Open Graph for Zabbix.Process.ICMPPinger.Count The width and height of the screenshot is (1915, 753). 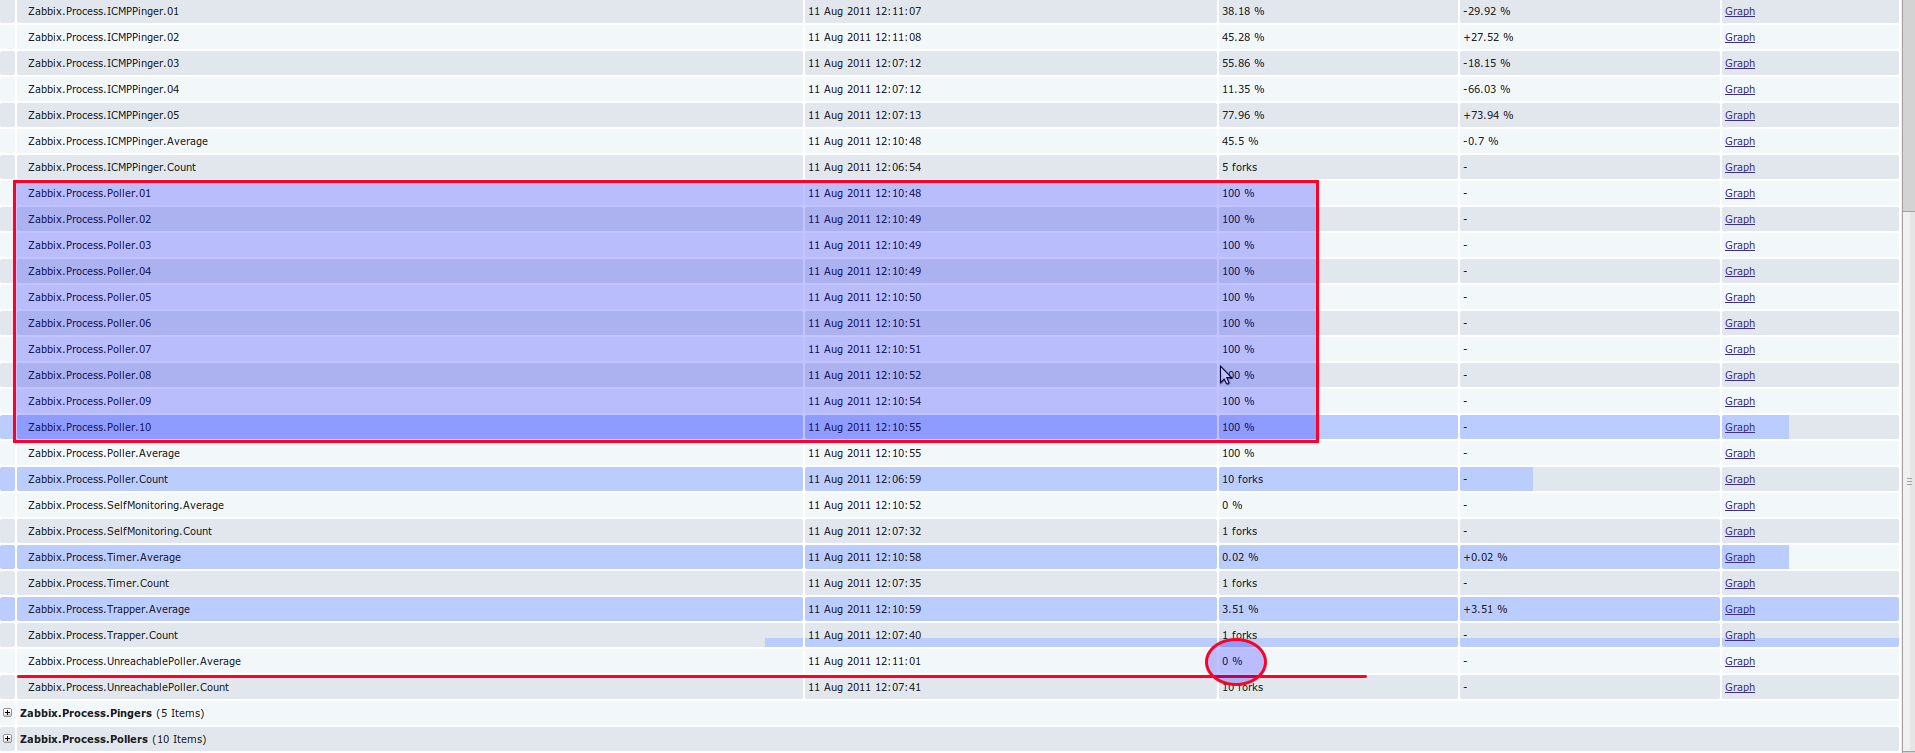point(1739,167)
